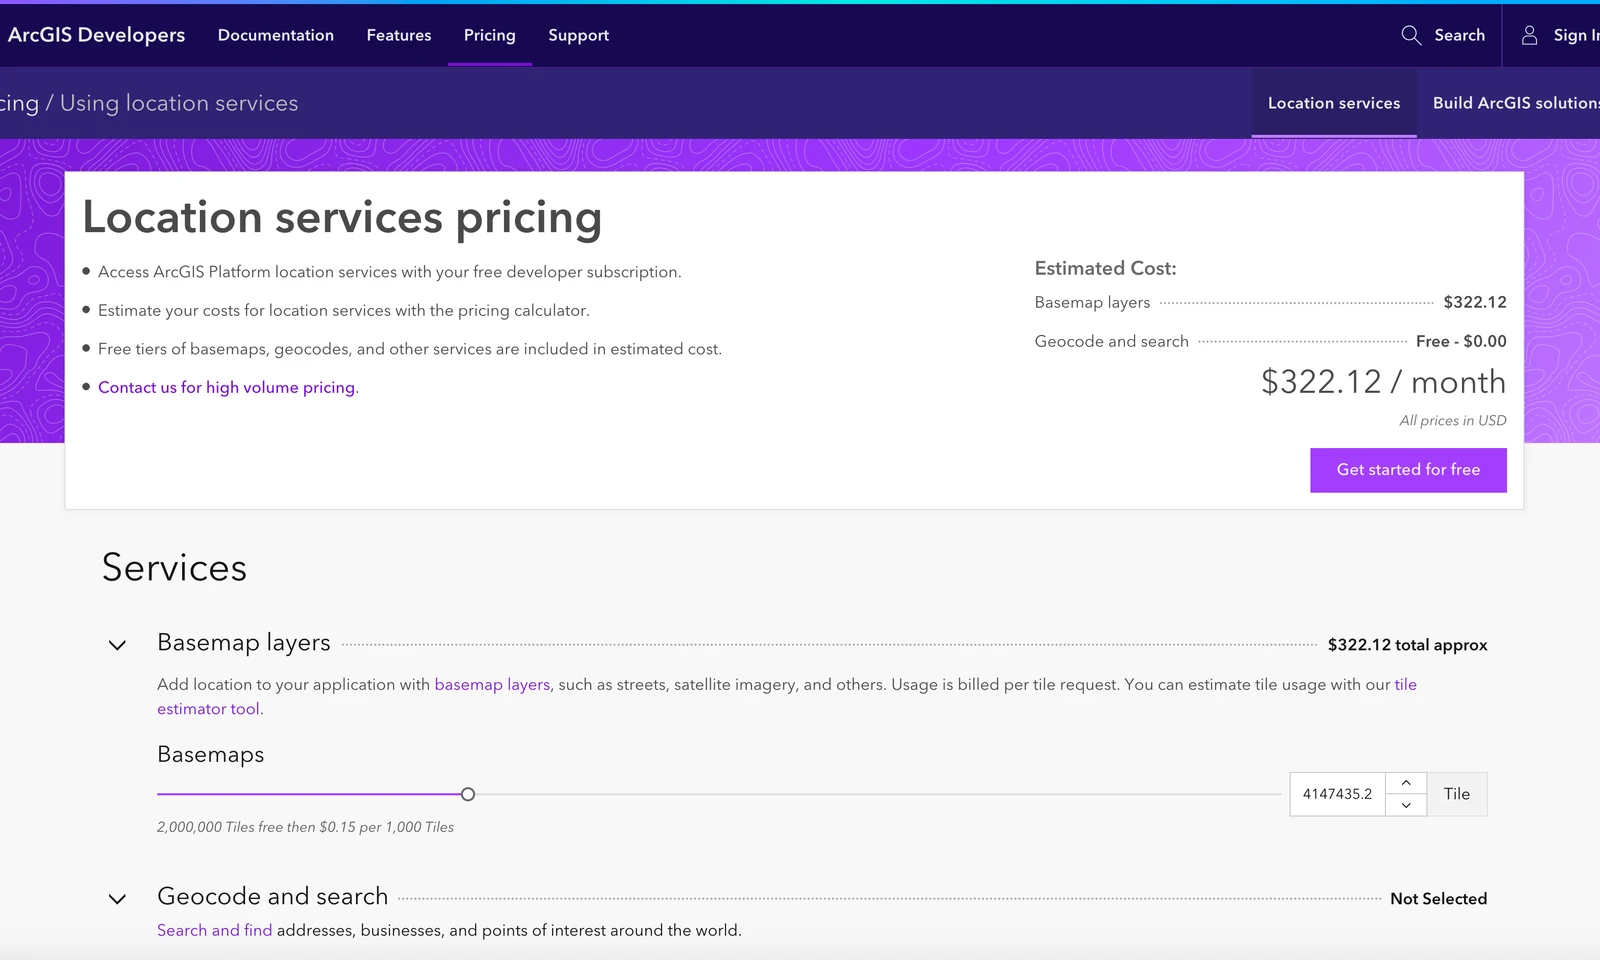The width and height of the screenshot is (1600, 960).
Task: Click the user profile icon
Action: (x=1529, y=35)
